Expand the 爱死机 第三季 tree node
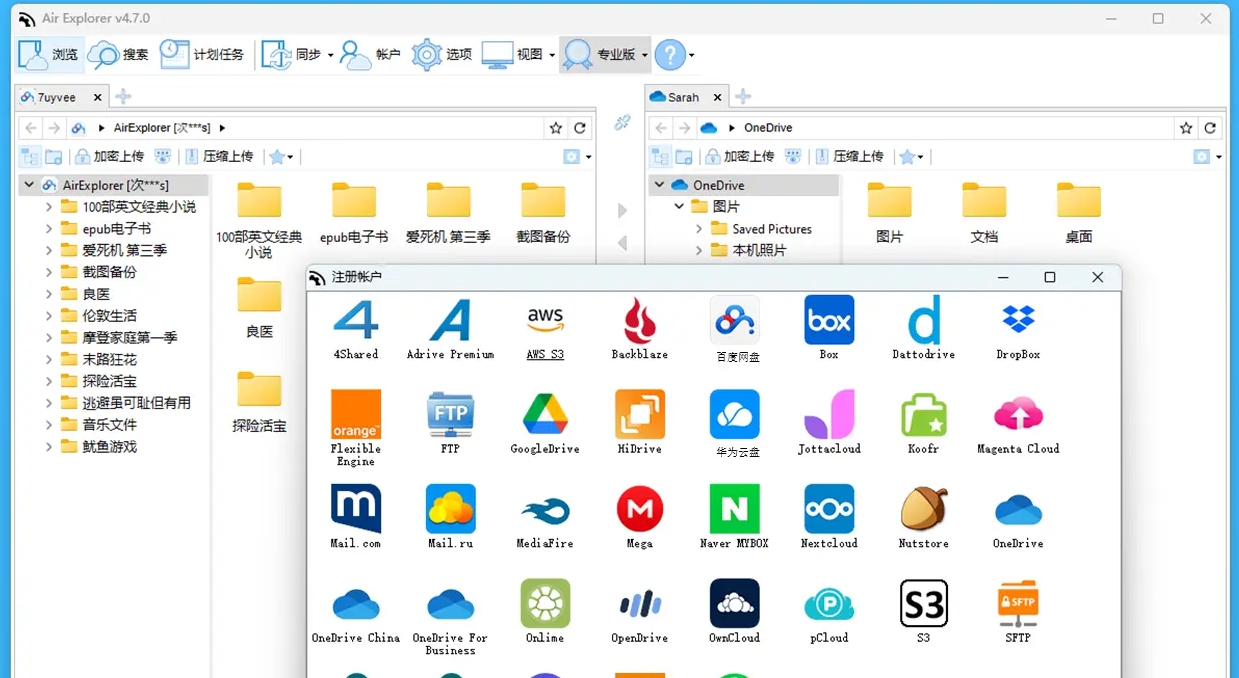Viewport: 1239px width, 678px height. coord(49,250)
